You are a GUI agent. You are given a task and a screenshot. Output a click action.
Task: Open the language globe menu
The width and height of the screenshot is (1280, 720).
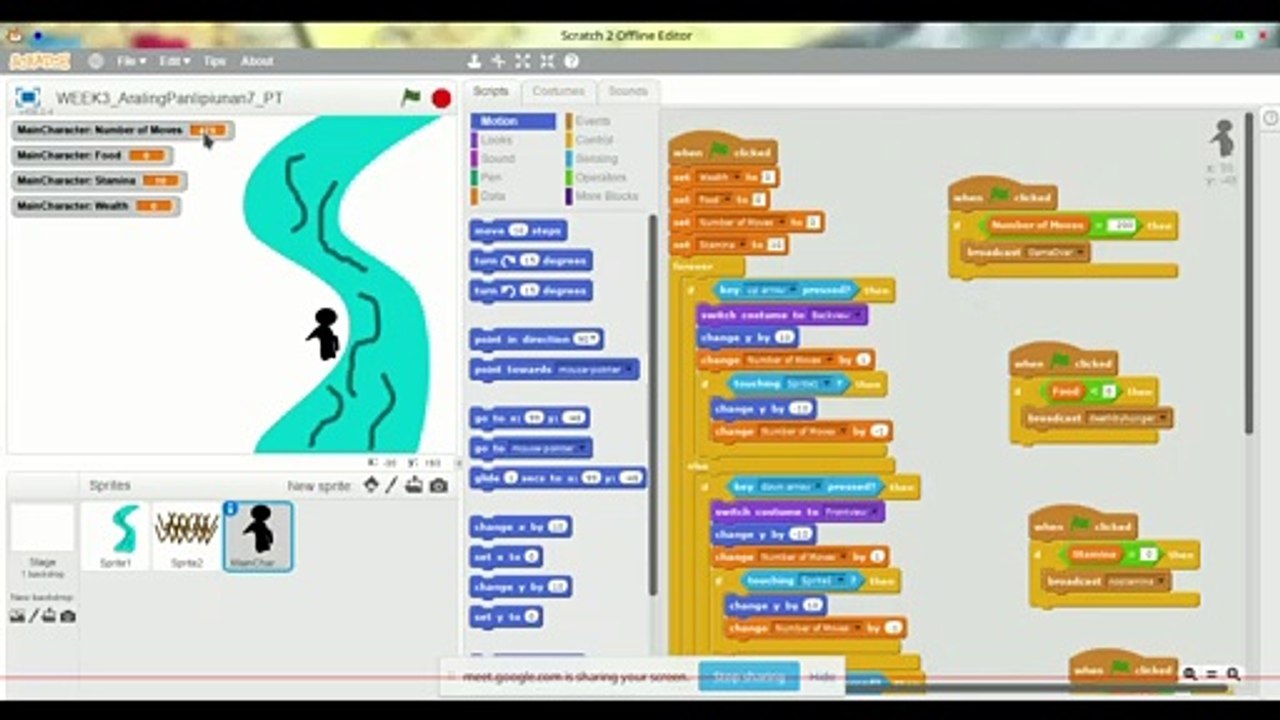pyautogui.click(x=96, y=61)
